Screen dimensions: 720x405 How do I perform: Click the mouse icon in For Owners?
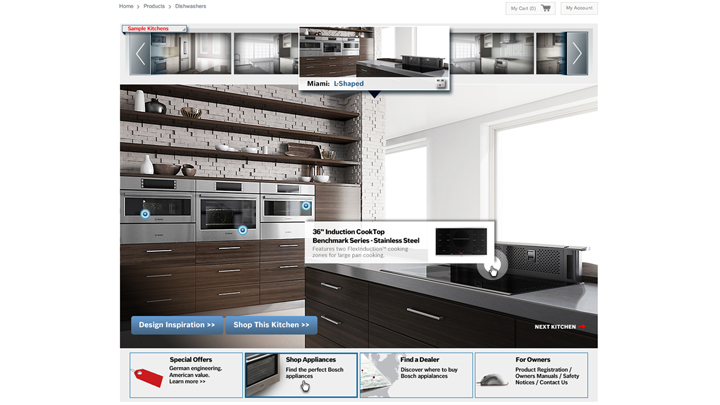[x=492, y=380]
